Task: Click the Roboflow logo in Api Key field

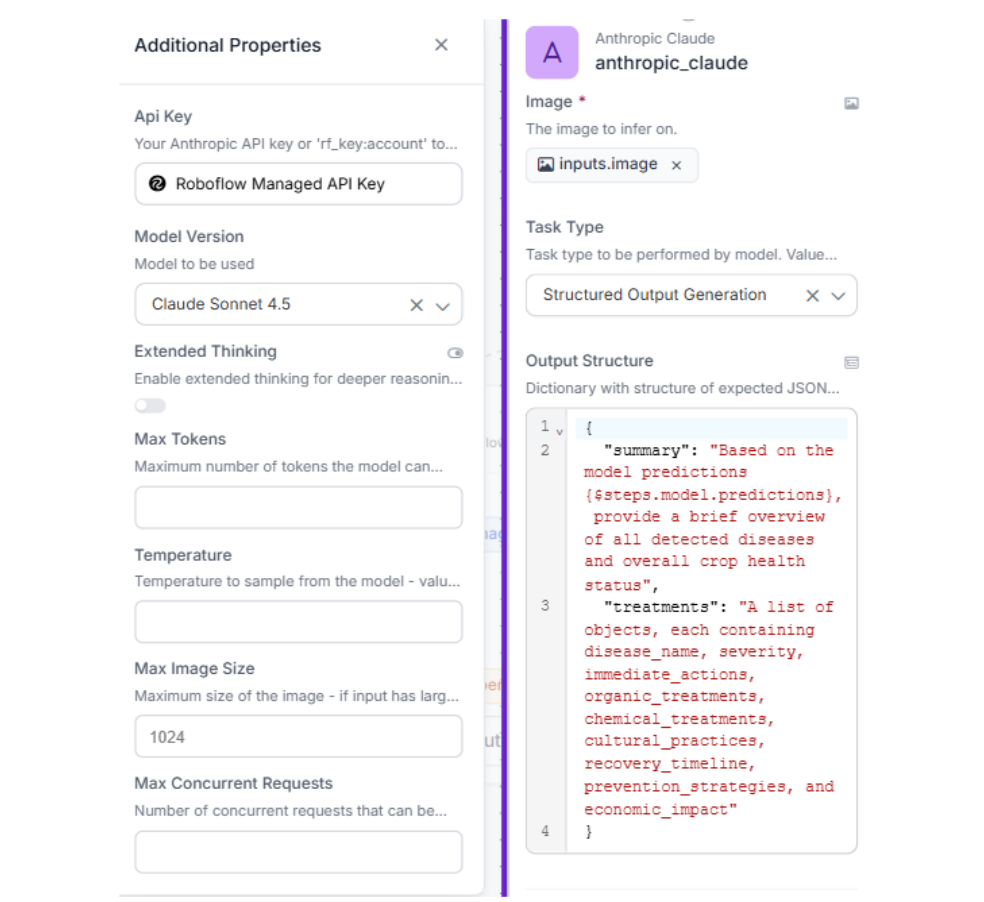Action: coord(157,184)
